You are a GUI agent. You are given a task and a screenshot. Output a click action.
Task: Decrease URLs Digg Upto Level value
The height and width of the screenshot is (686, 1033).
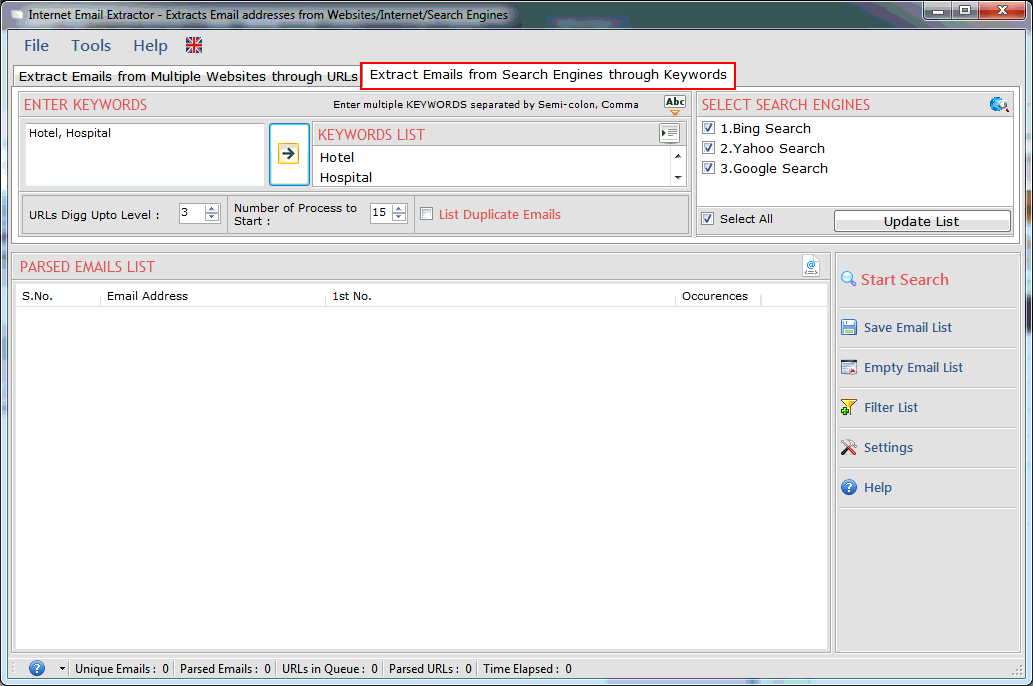tap(211, 217)
